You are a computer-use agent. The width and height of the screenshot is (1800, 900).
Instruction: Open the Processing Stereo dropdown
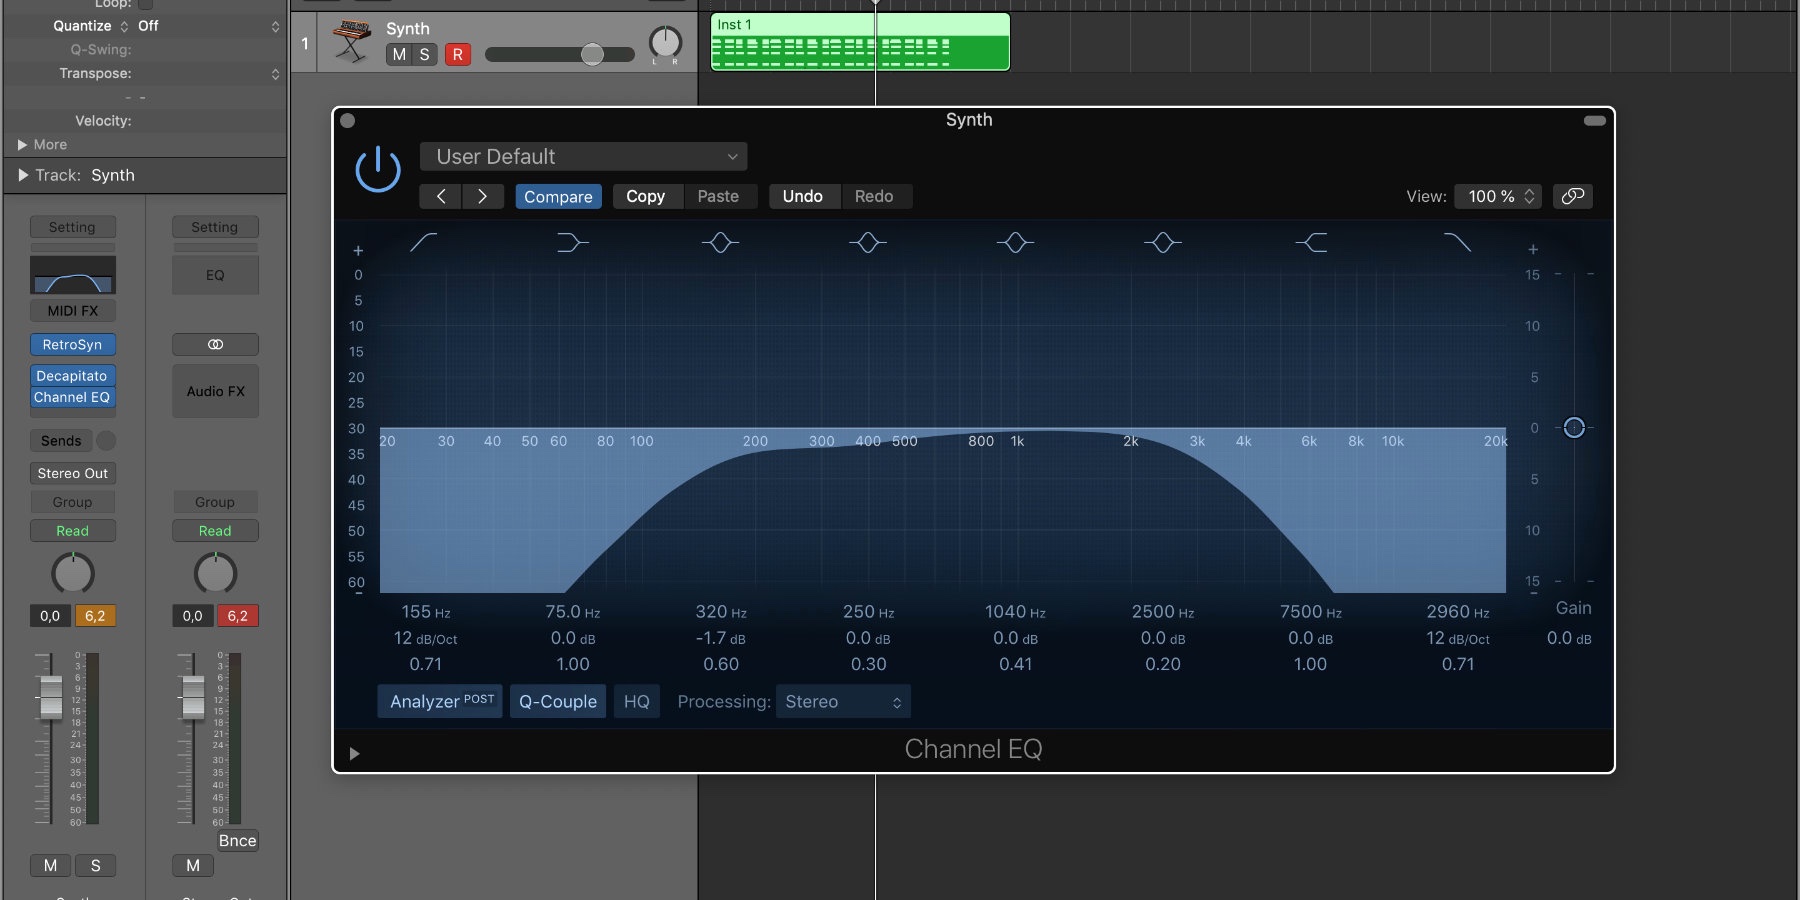pos(843,702)
